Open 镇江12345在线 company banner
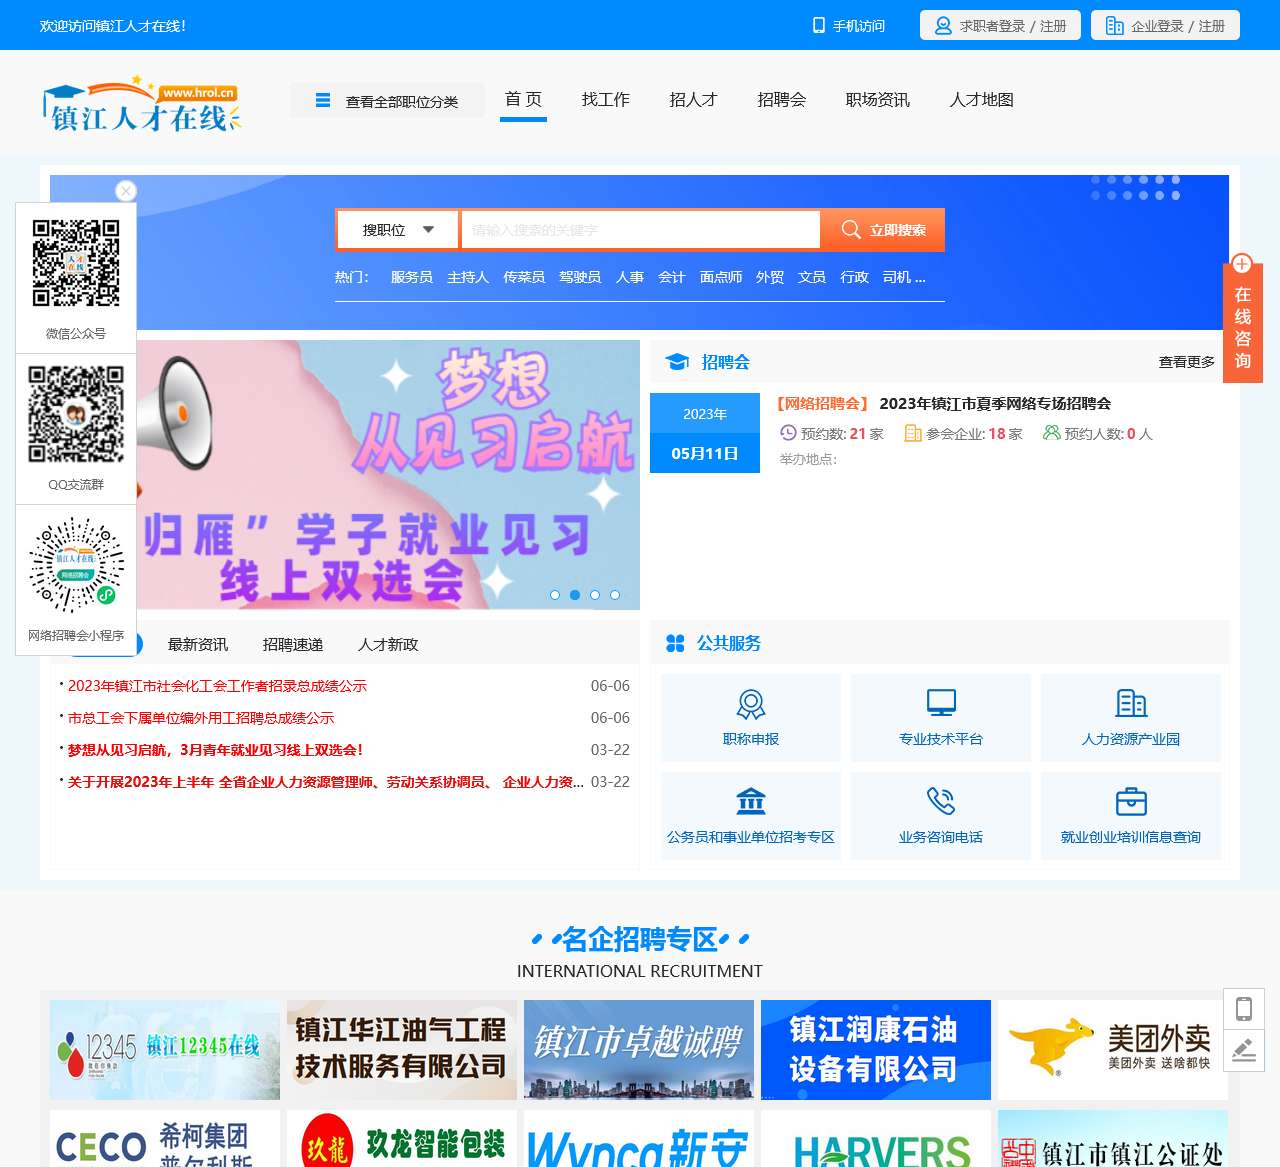1280x1167 pixels. (x=165, y=1050)
